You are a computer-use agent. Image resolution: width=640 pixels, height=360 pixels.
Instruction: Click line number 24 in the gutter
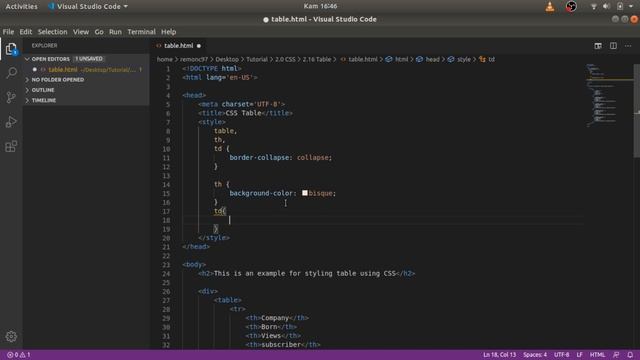(166, 273)
